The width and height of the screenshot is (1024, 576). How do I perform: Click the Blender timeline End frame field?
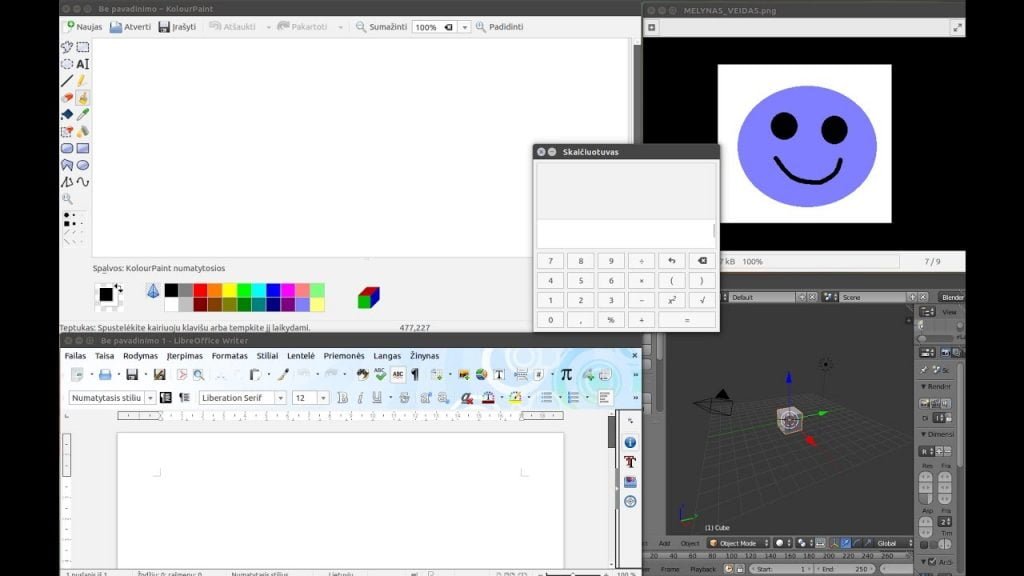click(x=844, y=569)
